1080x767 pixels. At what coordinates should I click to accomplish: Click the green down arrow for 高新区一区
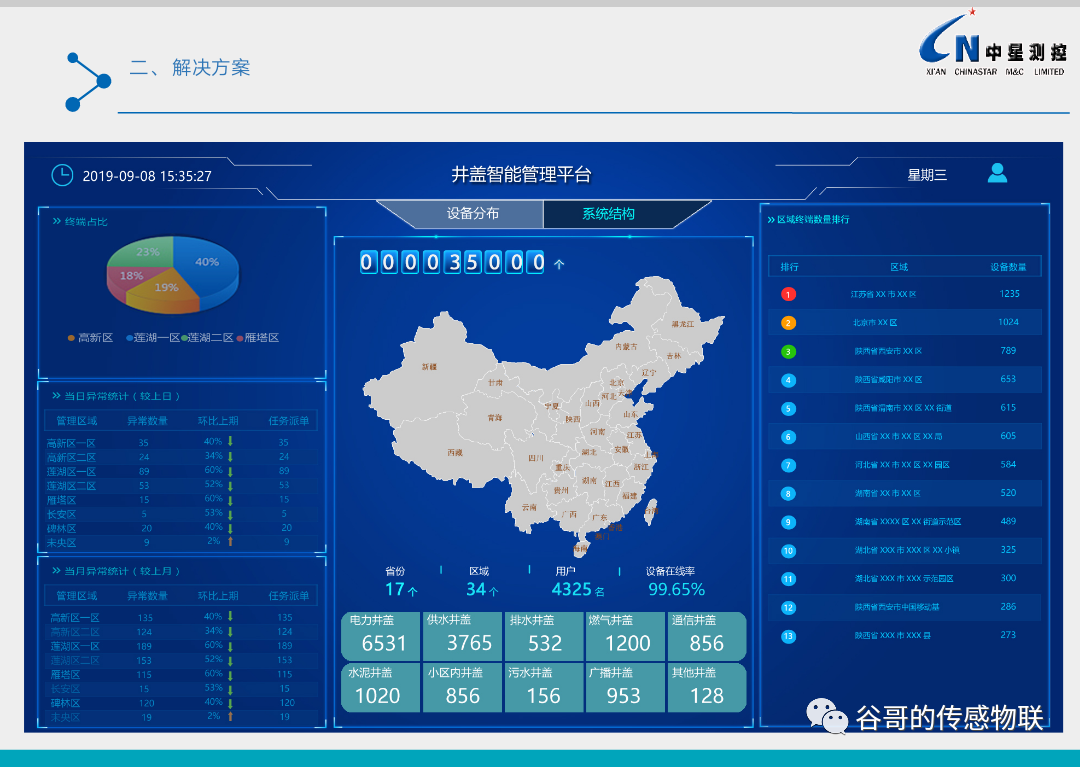[x=230, y=442]
